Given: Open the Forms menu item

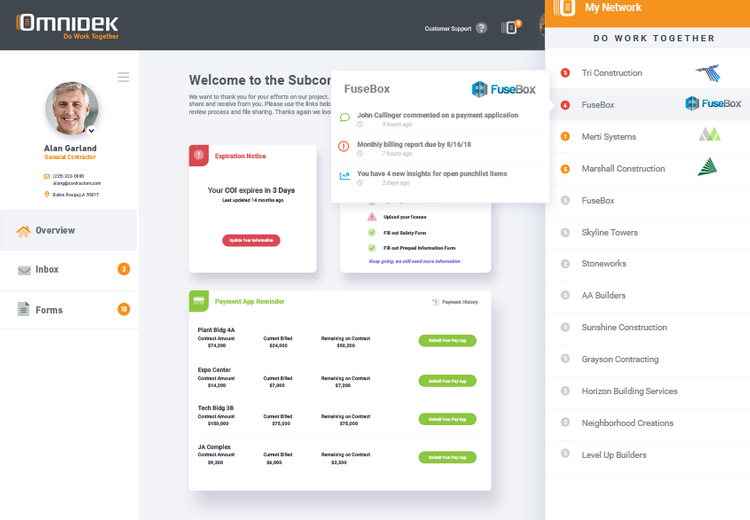Looking at the screenshot, I should click(68, 310).
